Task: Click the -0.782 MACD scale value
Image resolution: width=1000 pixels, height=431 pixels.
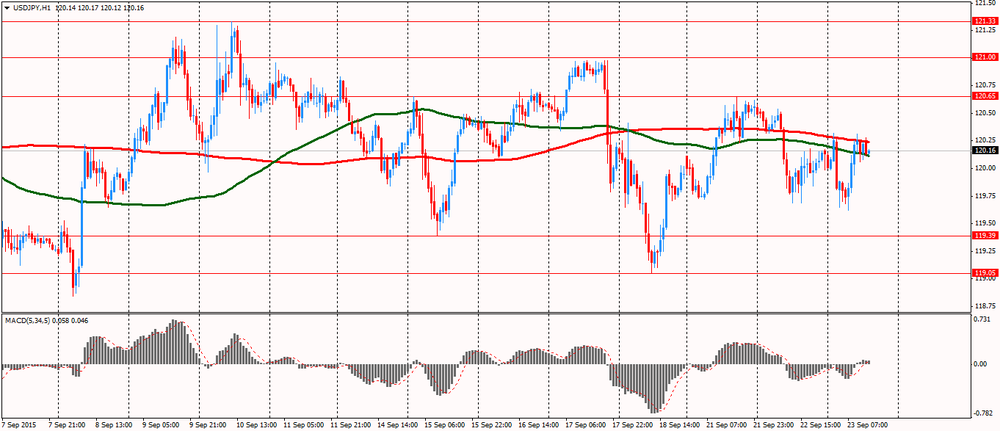Action: [983, 413]
